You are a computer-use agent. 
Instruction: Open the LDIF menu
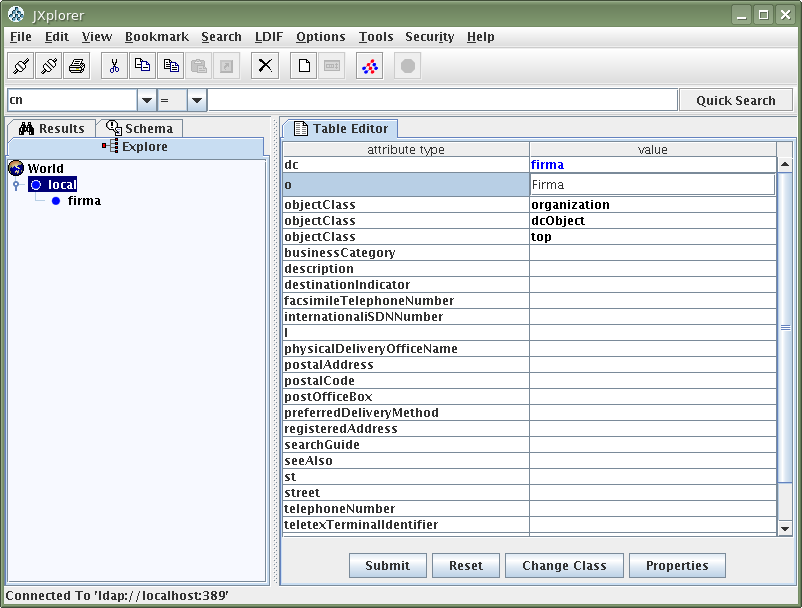(269, 37)
